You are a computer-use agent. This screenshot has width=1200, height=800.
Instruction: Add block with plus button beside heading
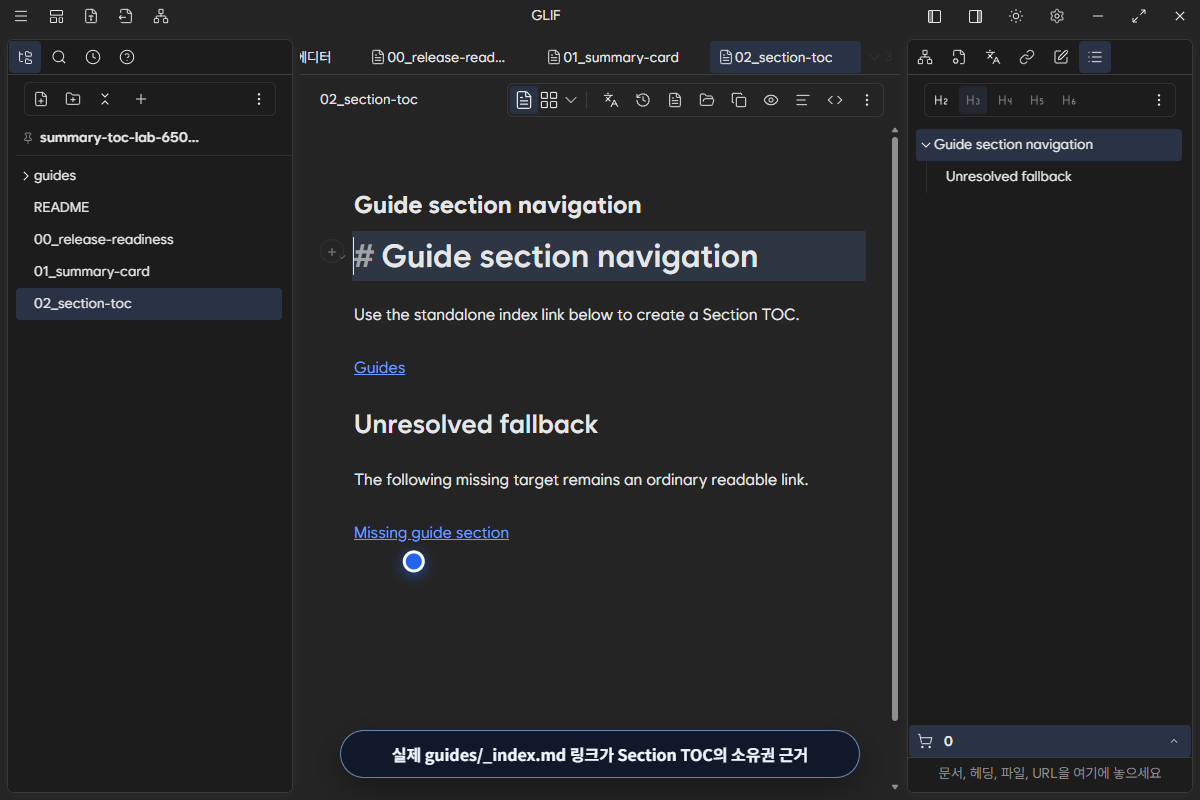331,253
